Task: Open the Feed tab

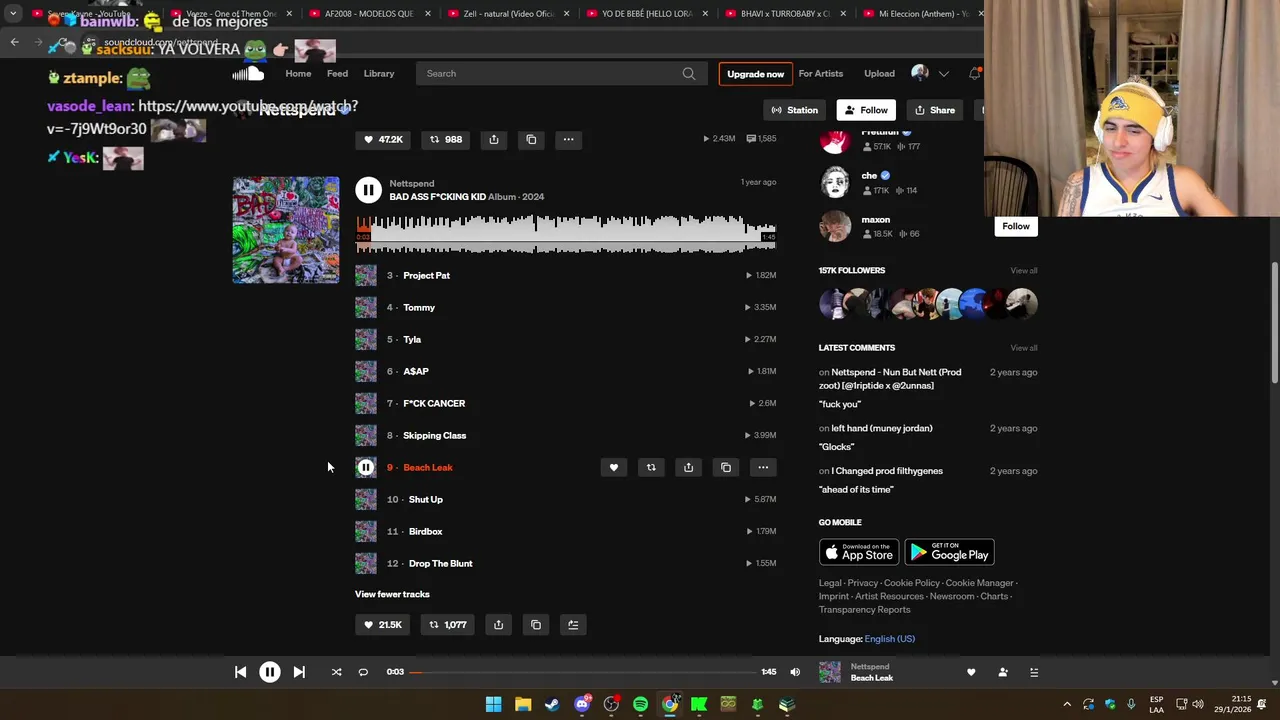Action: point(337,73)
